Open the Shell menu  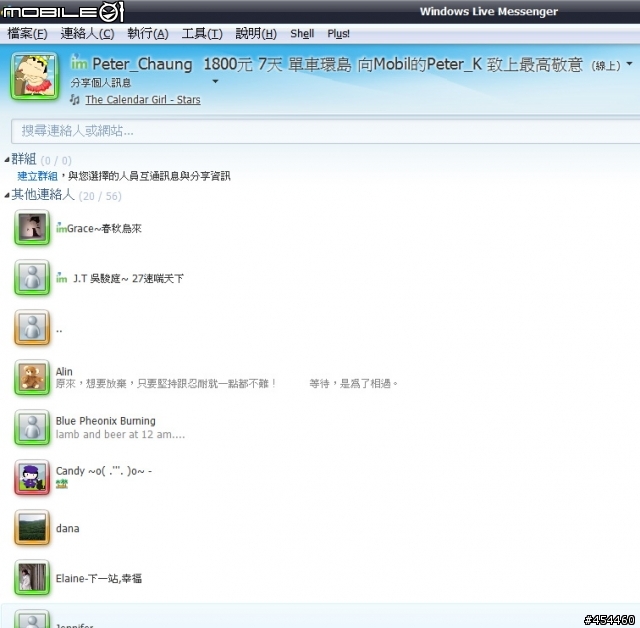point(302,33)
